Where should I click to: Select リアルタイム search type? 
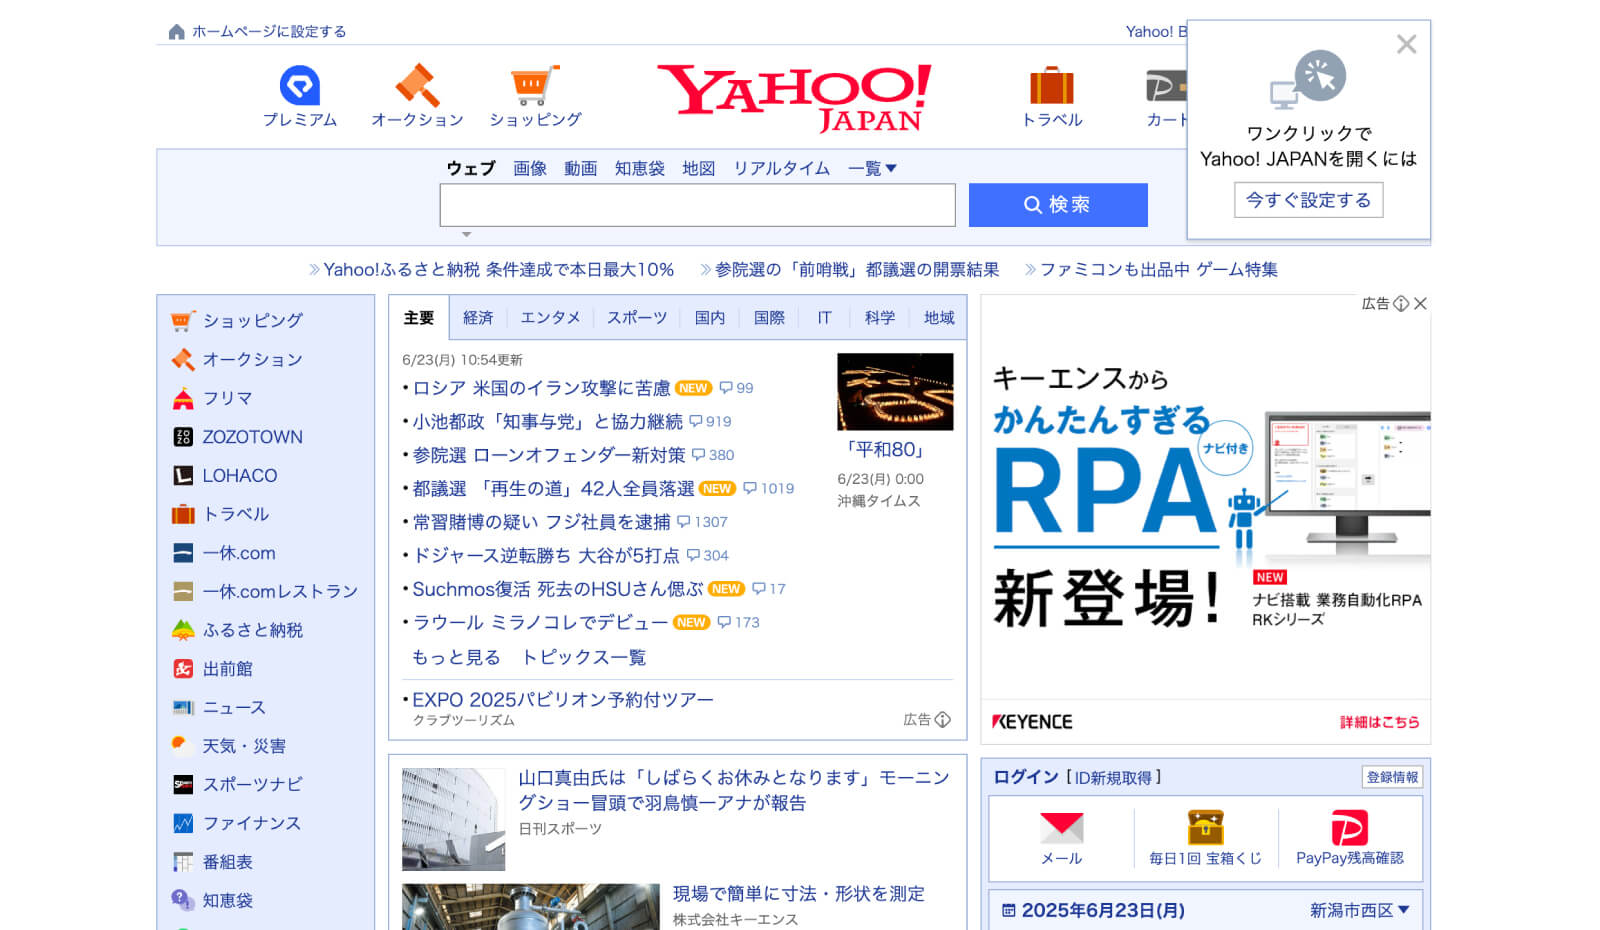(x=781, y=169)
